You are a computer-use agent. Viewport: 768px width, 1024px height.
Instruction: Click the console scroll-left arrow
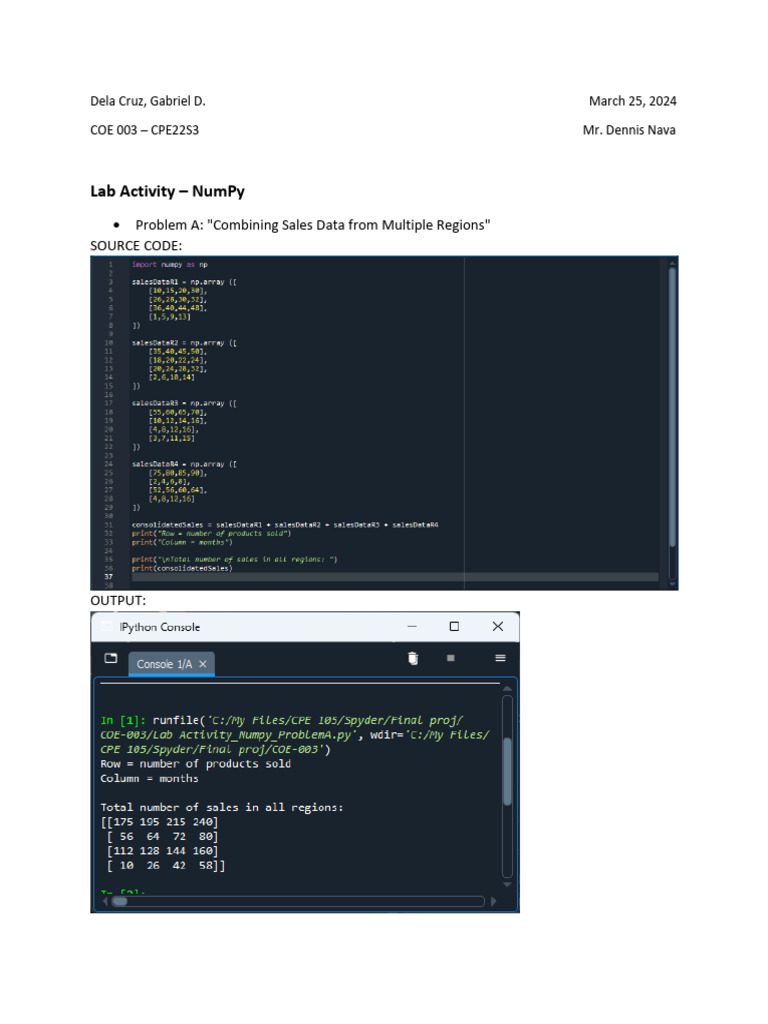[x=105, y=901]
